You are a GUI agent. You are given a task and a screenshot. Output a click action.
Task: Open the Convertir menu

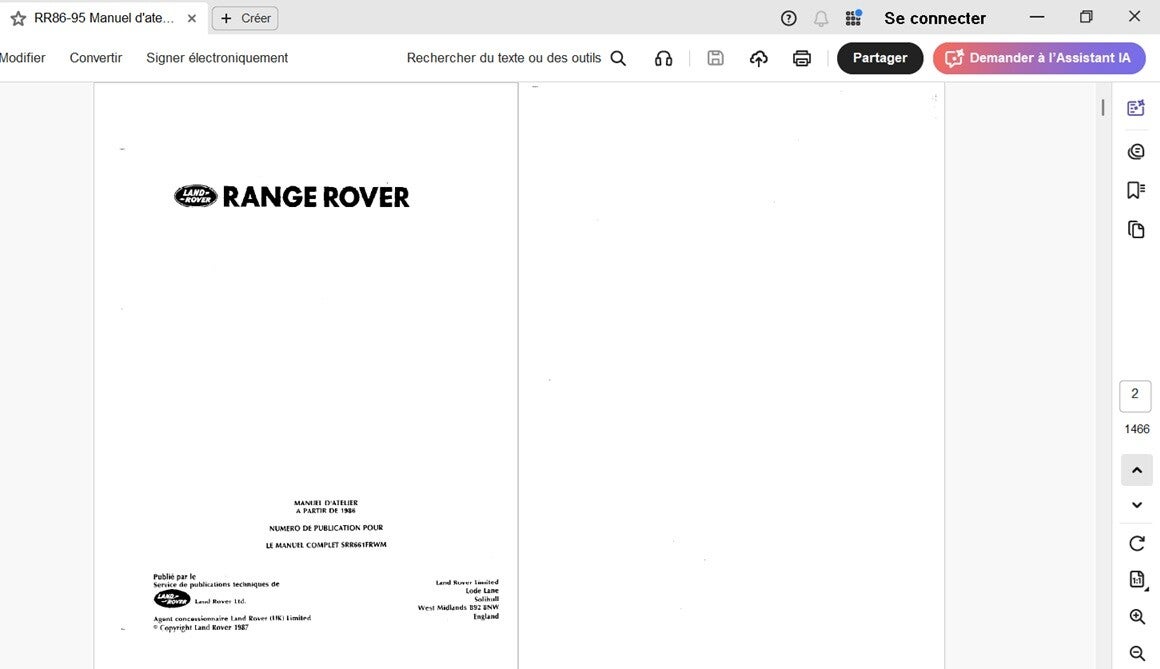pyautogui.click(x=95, y=58)
